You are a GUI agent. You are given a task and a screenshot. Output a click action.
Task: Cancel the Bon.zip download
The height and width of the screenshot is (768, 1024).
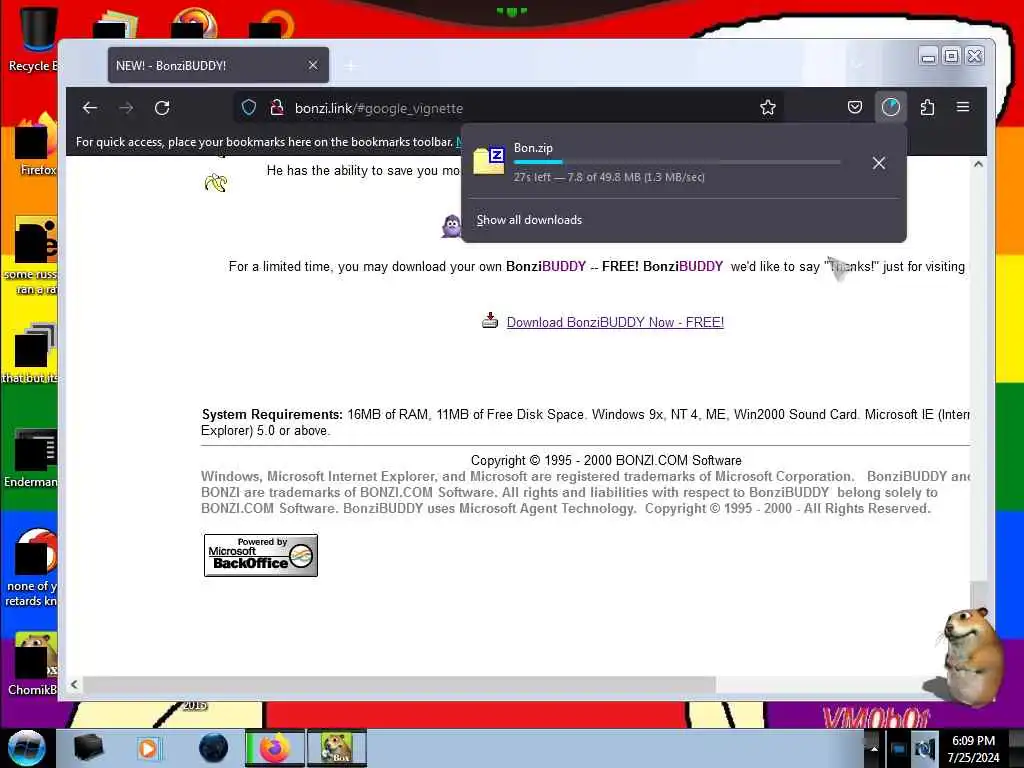(x=879, y=163)
